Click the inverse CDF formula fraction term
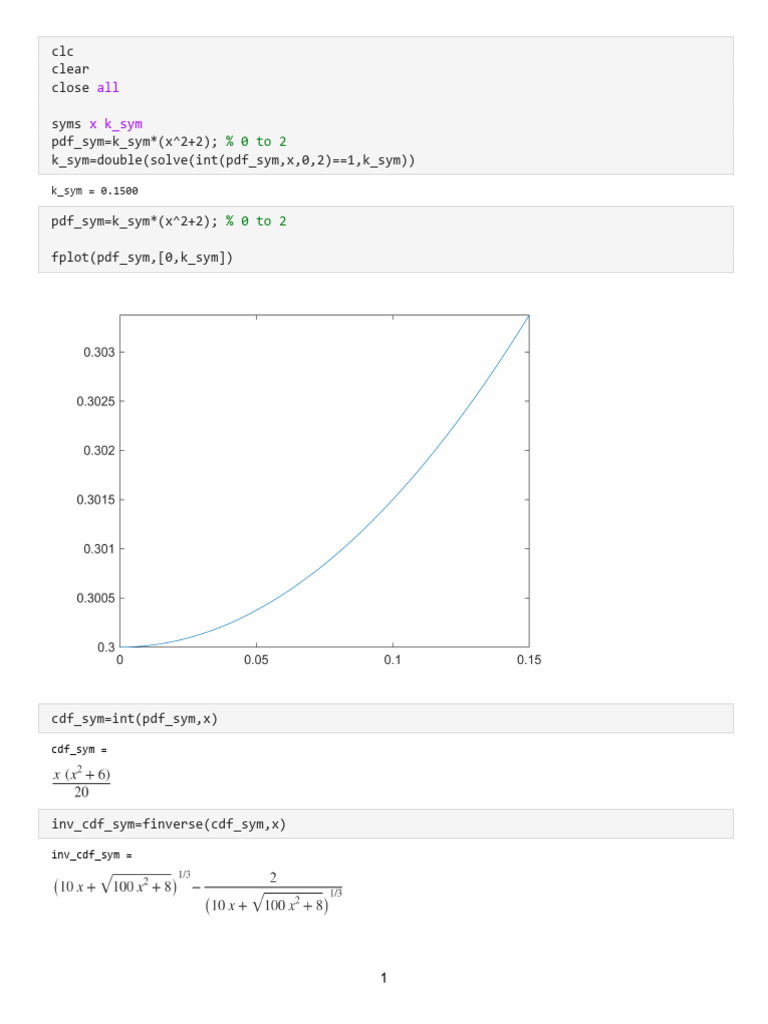This screenshot has width=768, height=1024. pos(274,892)
